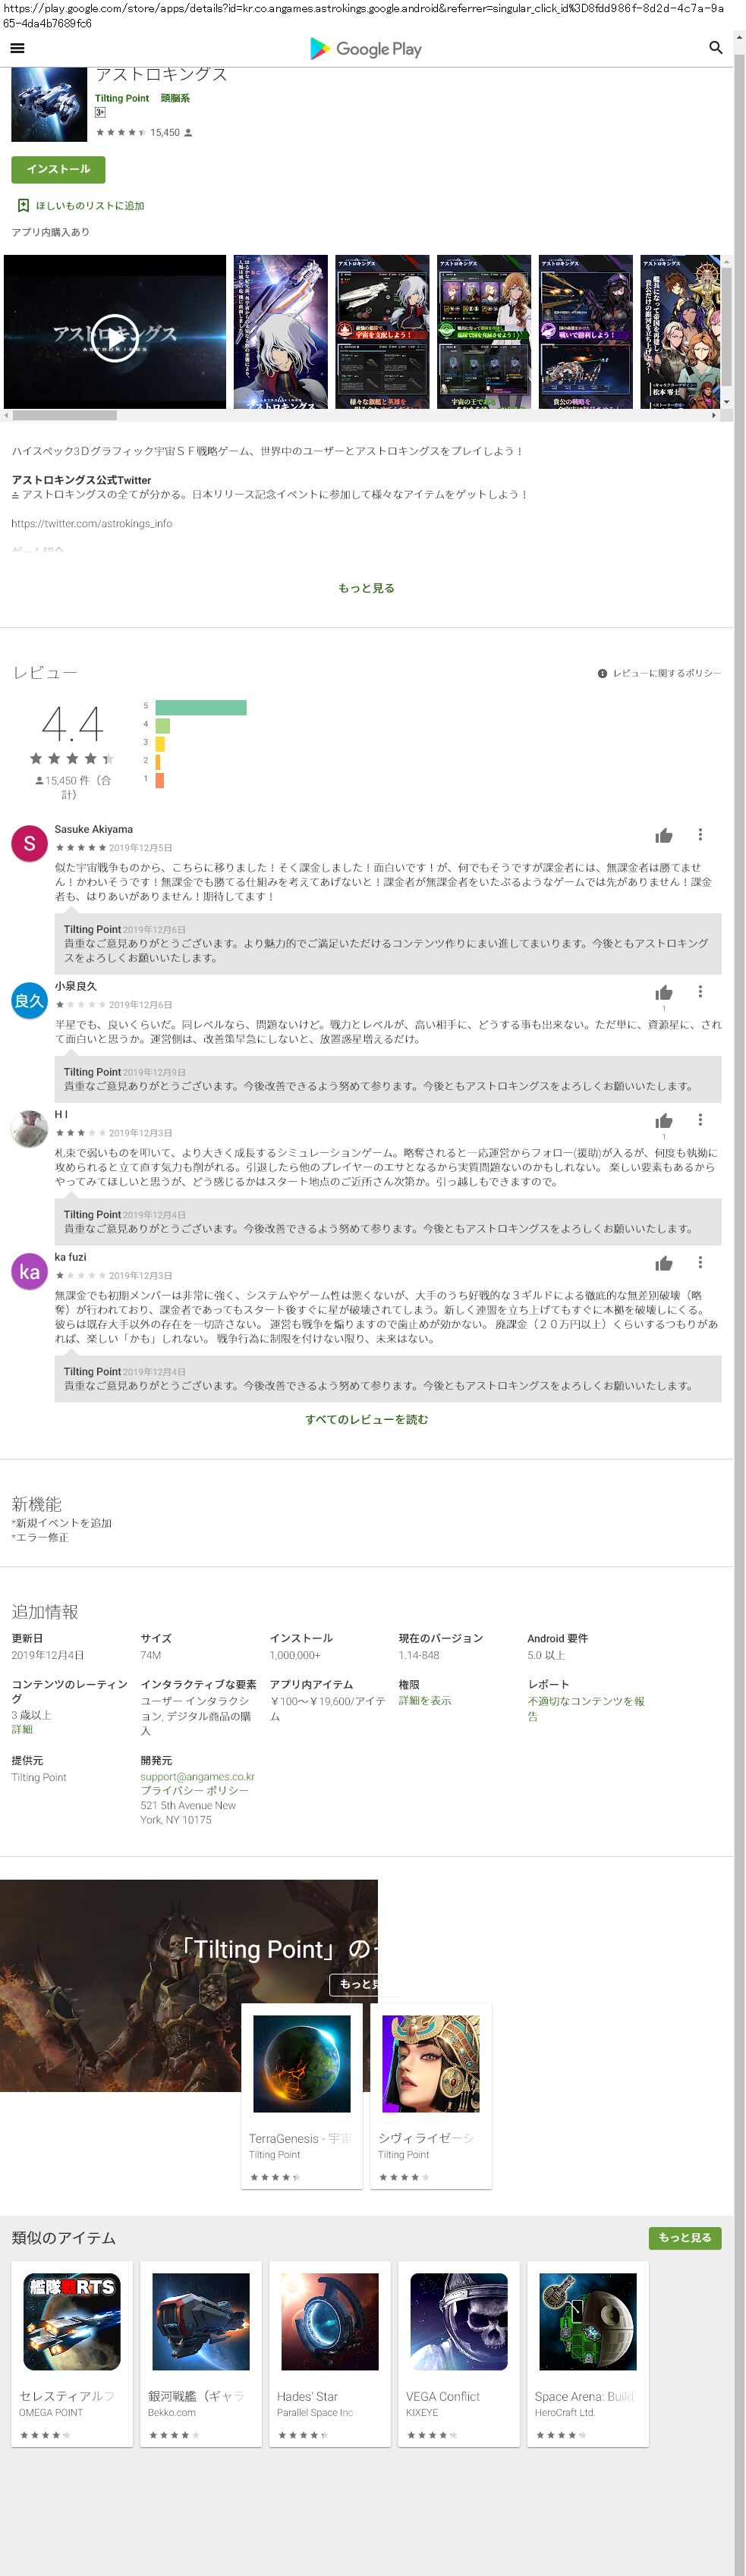Open すべてのレビューを読む link
This screenshot has height=2576, width=746.
pyautogui.click(x=366, y=1419)
